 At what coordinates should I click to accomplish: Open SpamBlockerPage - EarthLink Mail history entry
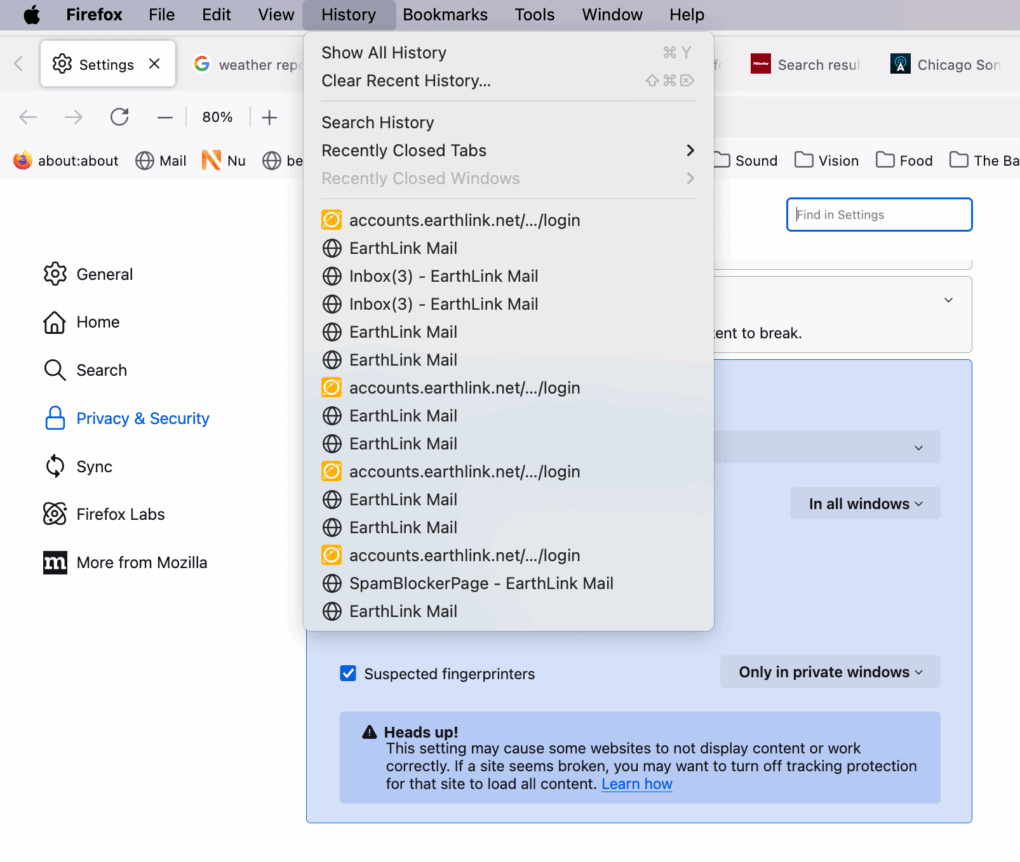click(481, 583)
